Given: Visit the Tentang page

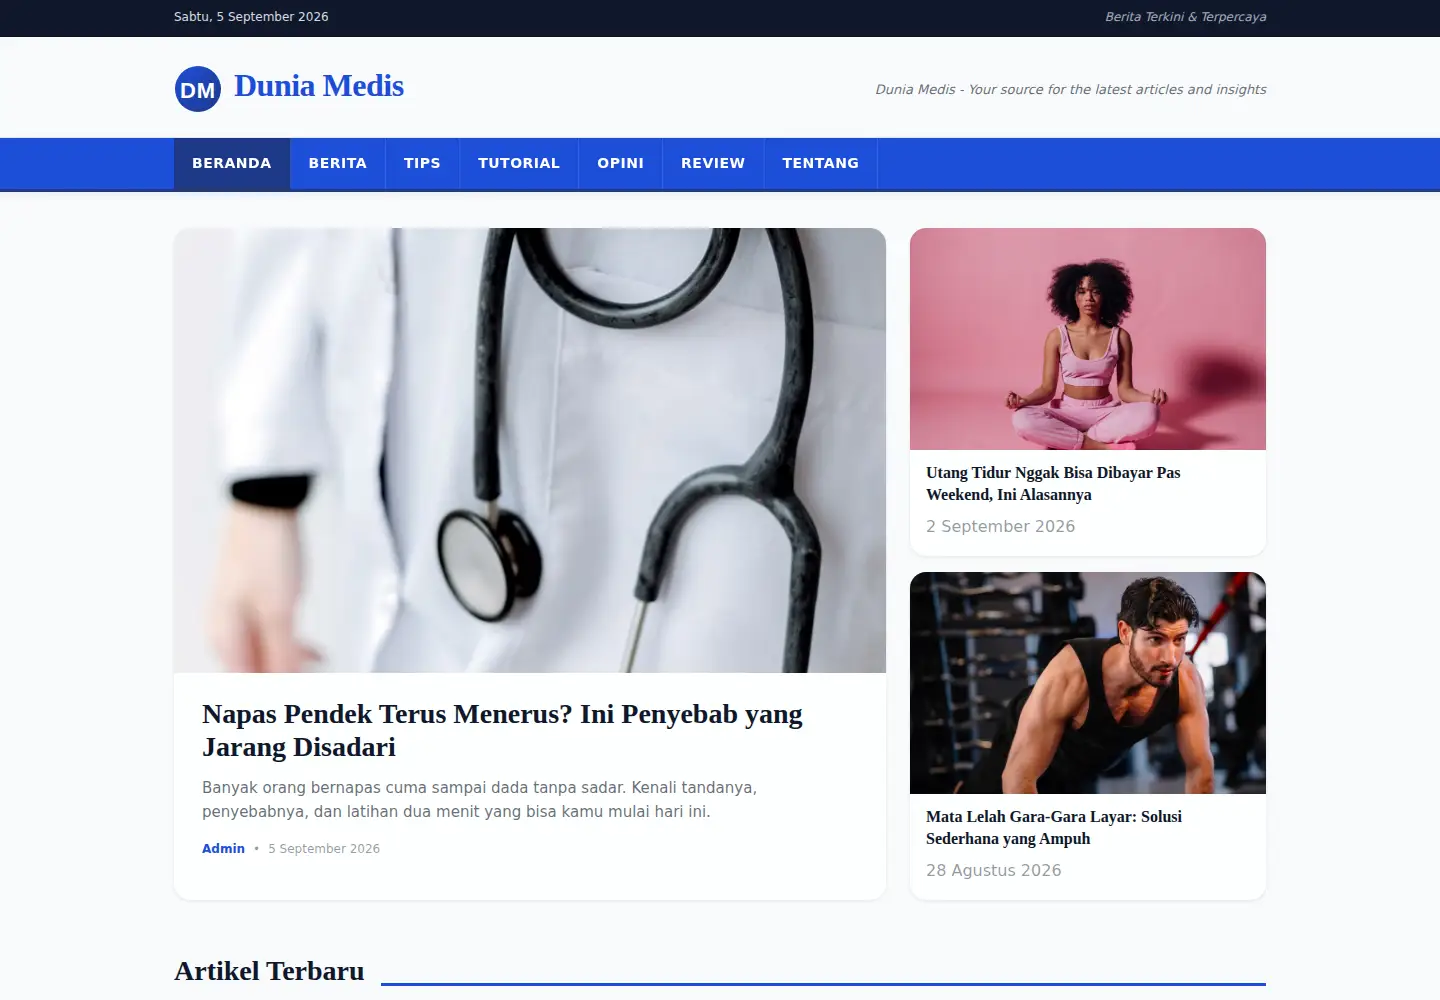Looking at the screenshot, I should click(x=821, y=163).
